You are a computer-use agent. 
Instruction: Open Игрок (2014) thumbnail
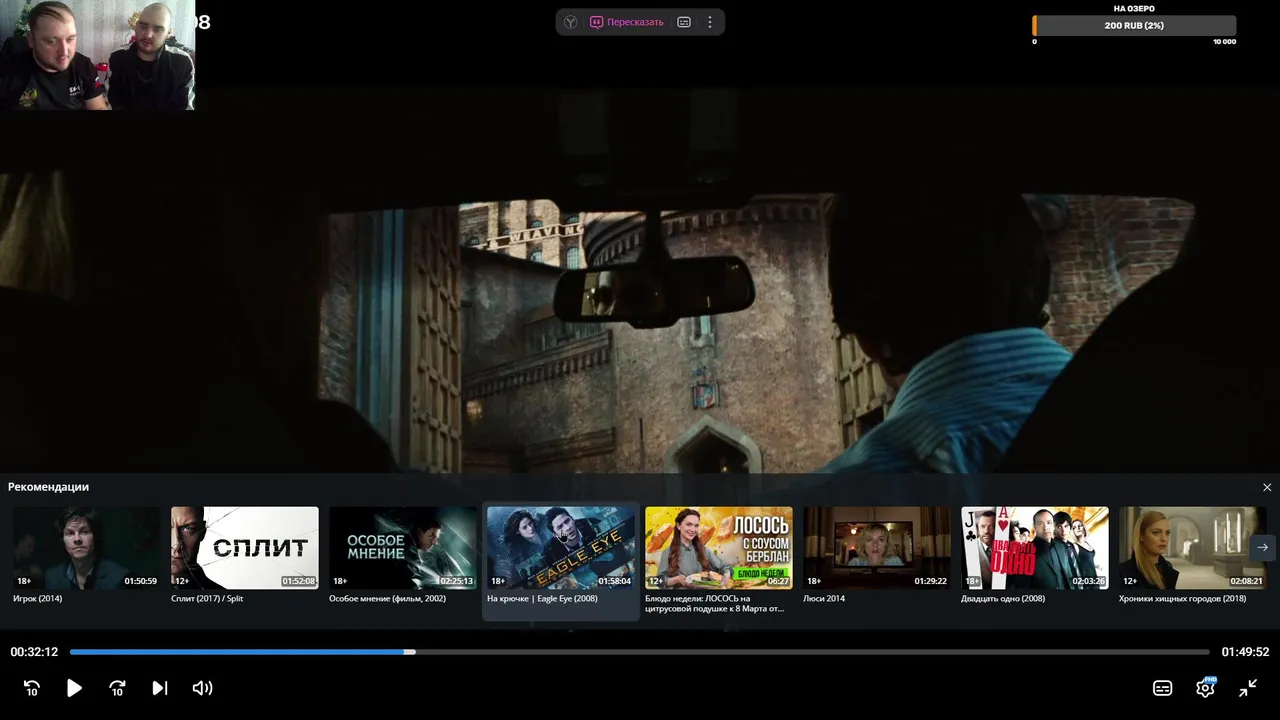[86, 548]
